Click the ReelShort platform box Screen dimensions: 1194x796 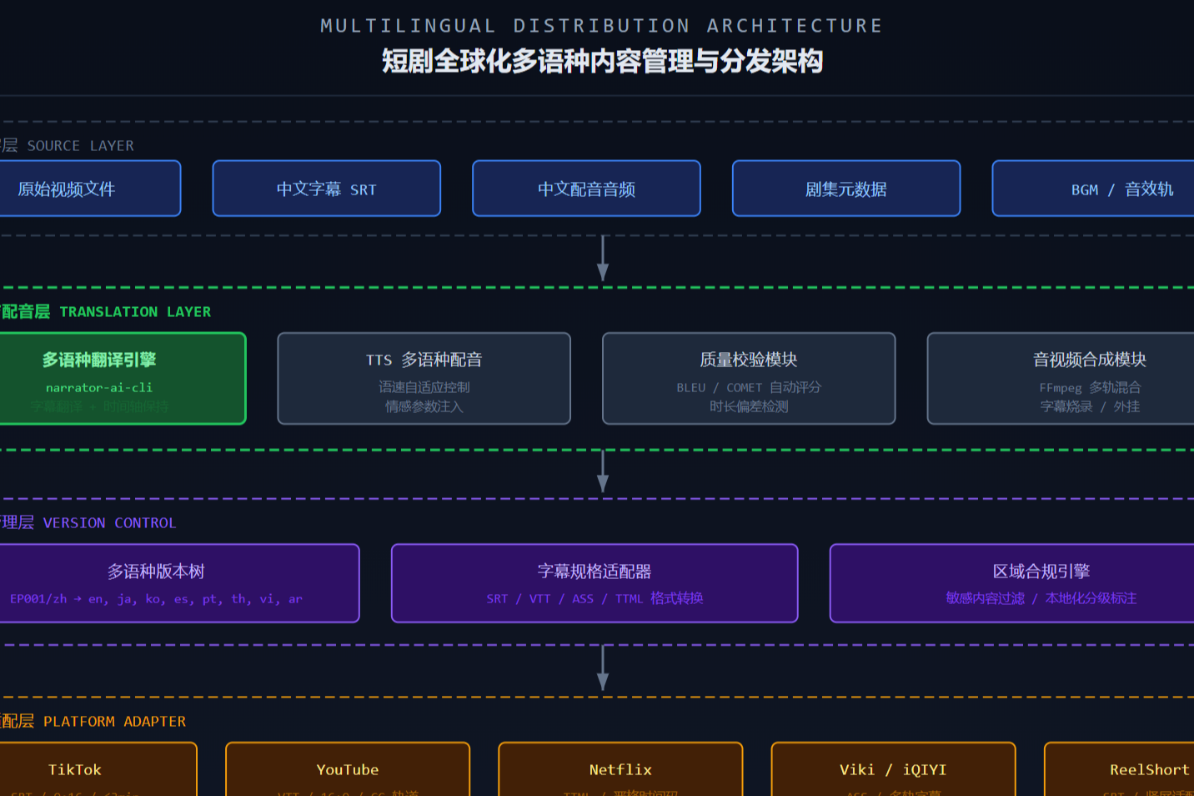1119,769
